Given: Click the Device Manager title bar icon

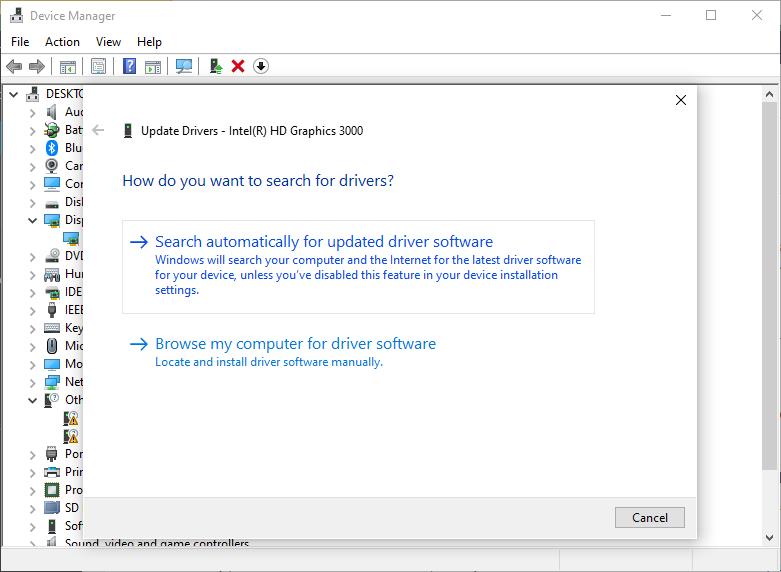Looking at the screenshot, I should pos(16,15).
